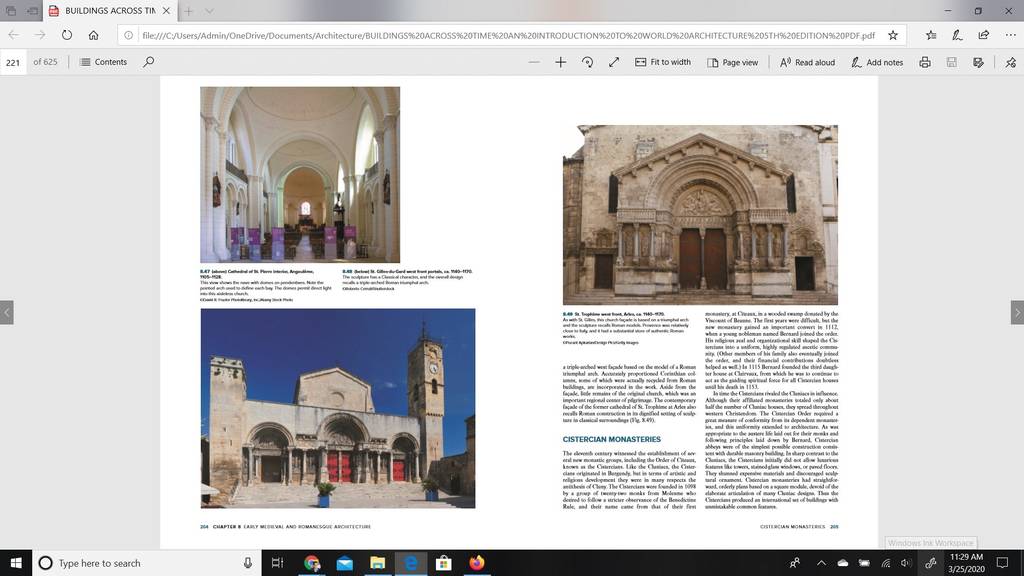The image size is (1024, 576).
Task: Open Edge settings and more menu
Action: pos(1010,35)
